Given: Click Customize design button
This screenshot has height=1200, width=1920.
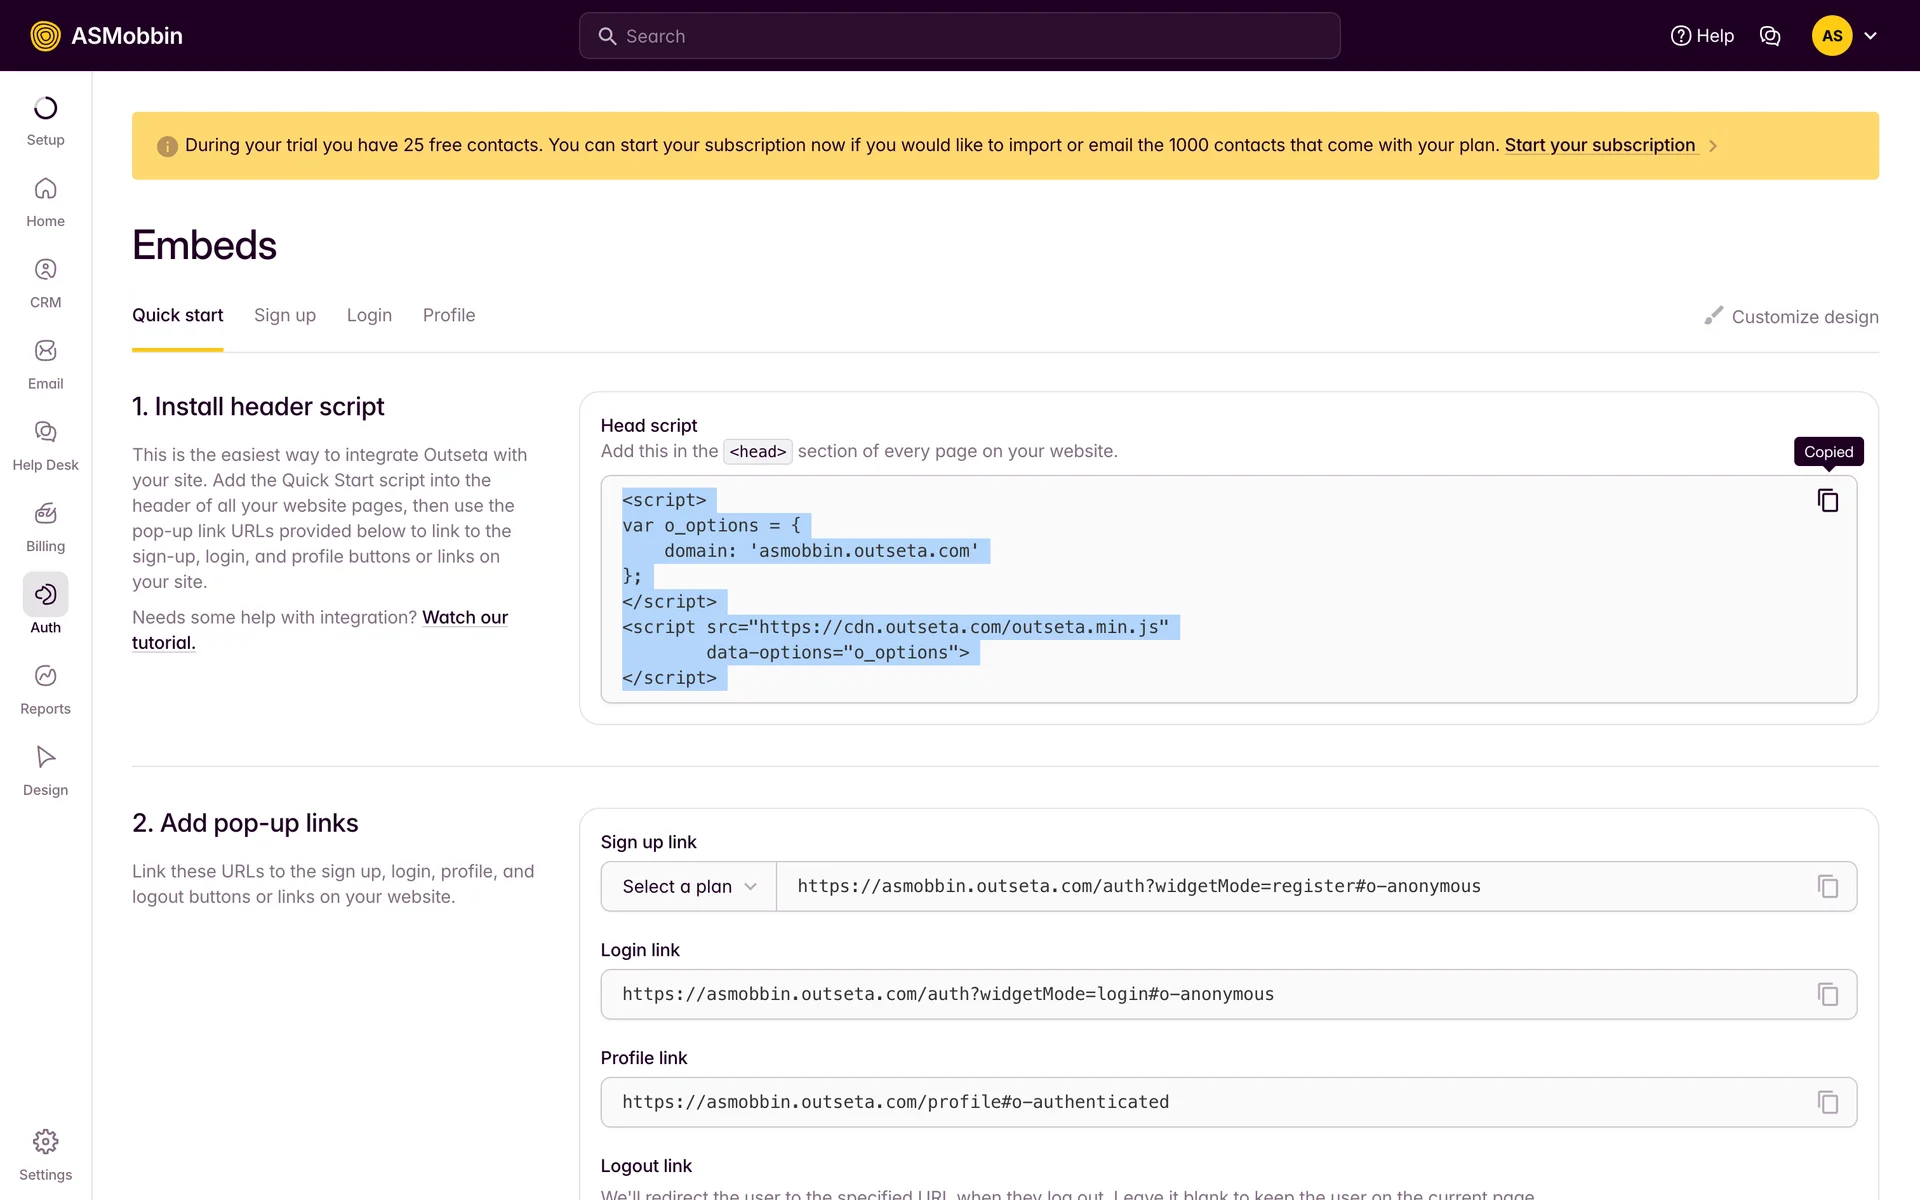Looking at the screenshot, I should tap(1791, 316).
